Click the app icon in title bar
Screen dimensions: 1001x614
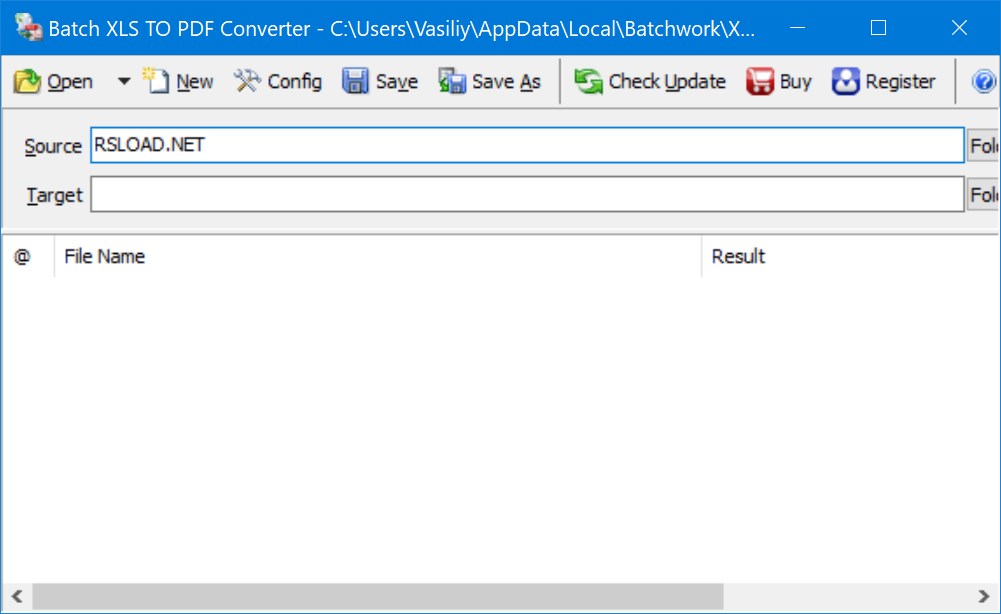click(x=29, y=27)
